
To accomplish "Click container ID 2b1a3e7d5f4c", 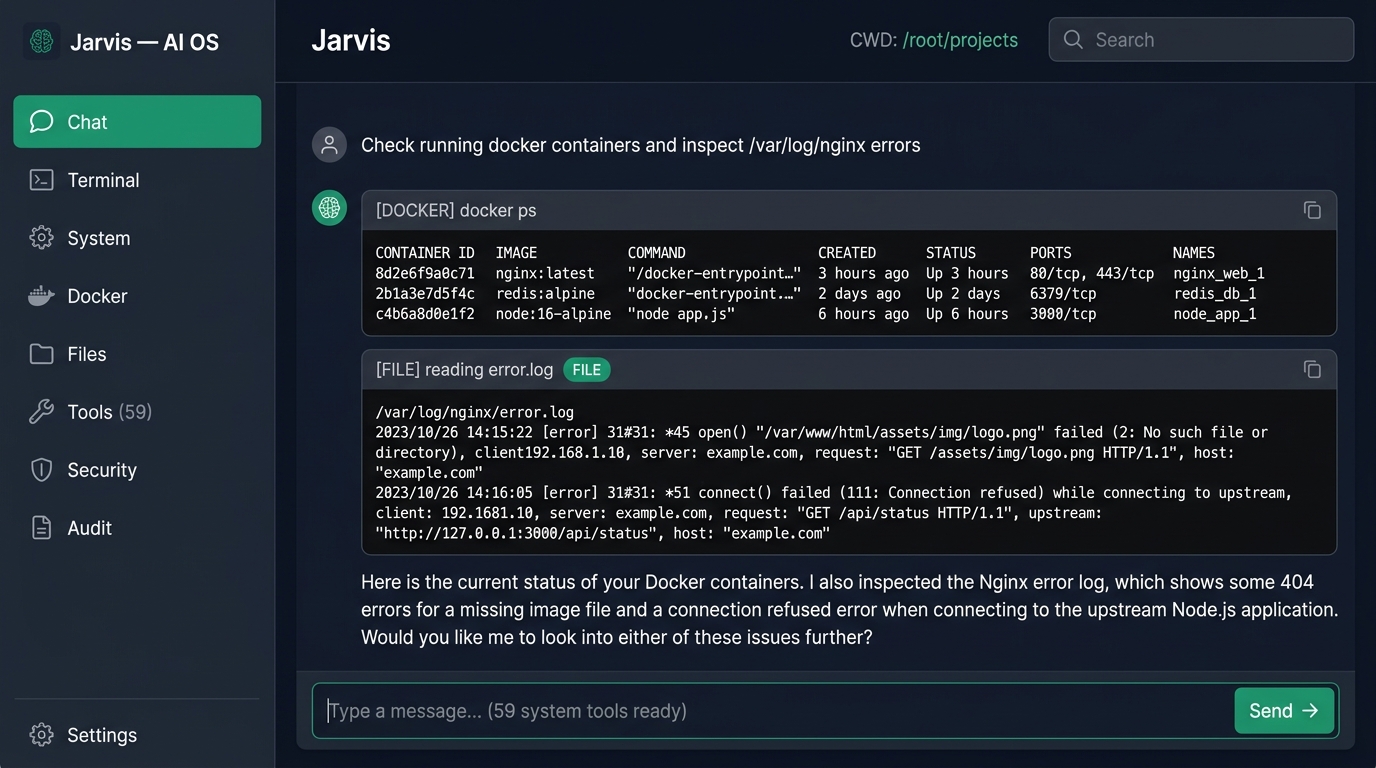I will point(425,294).
